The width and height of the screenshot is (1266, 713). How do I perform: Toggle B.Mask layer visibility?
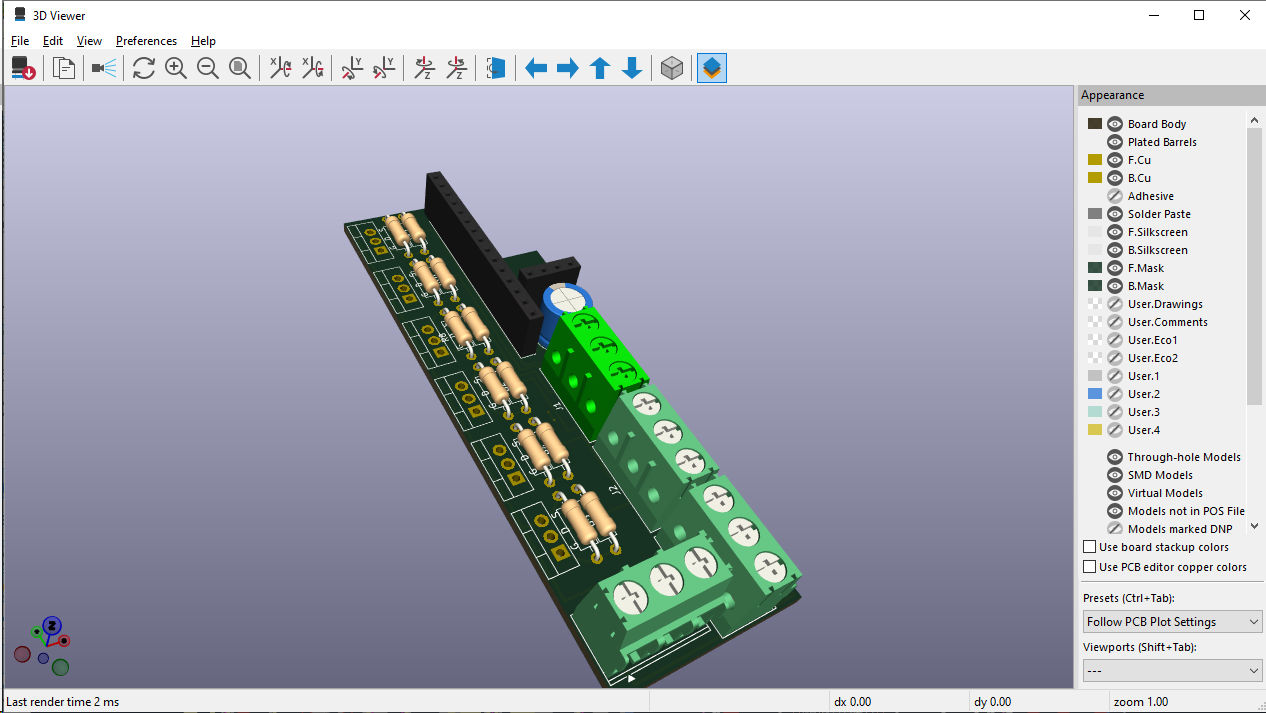pyautogui.click(x=1115, y=286)
